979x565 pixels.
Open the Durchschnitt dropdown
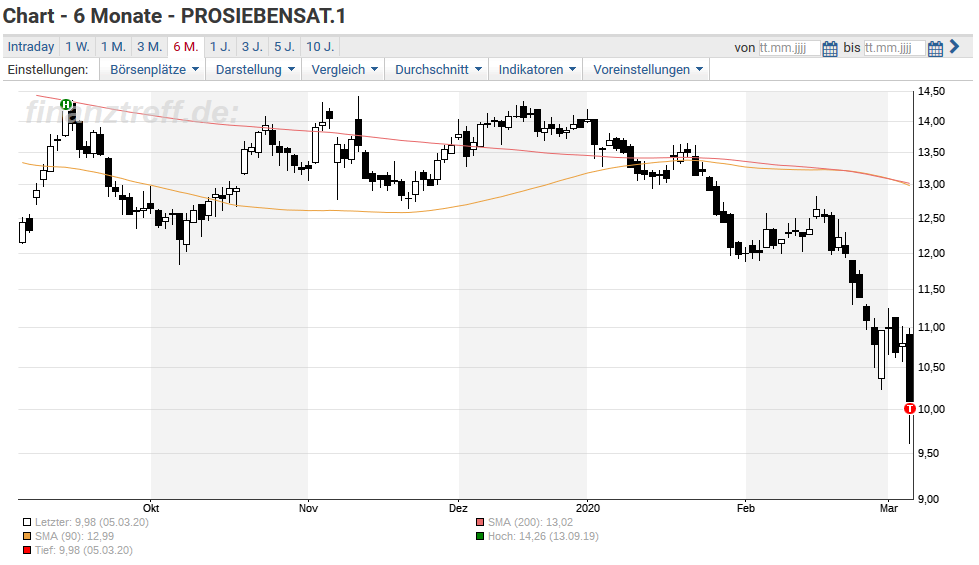438,69
